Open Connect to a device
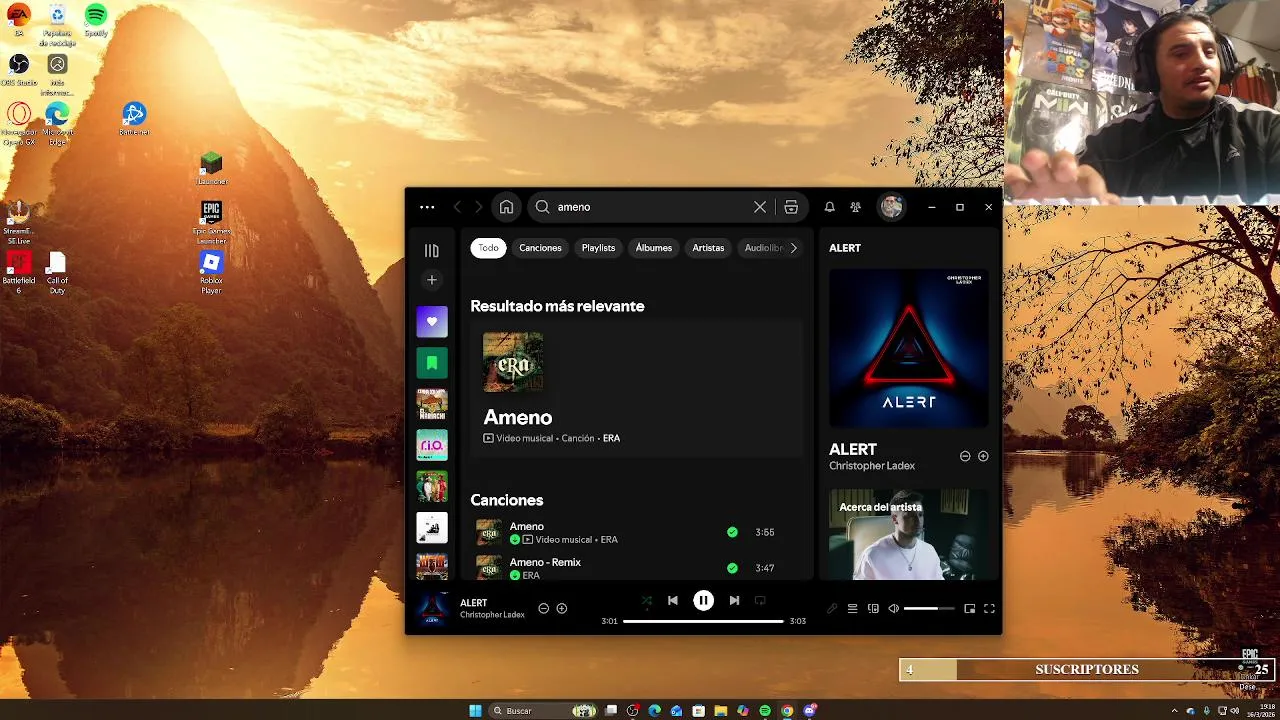The height and width of the screenshot is (720, 1280). pyautogui.click(x=873, y=608)
